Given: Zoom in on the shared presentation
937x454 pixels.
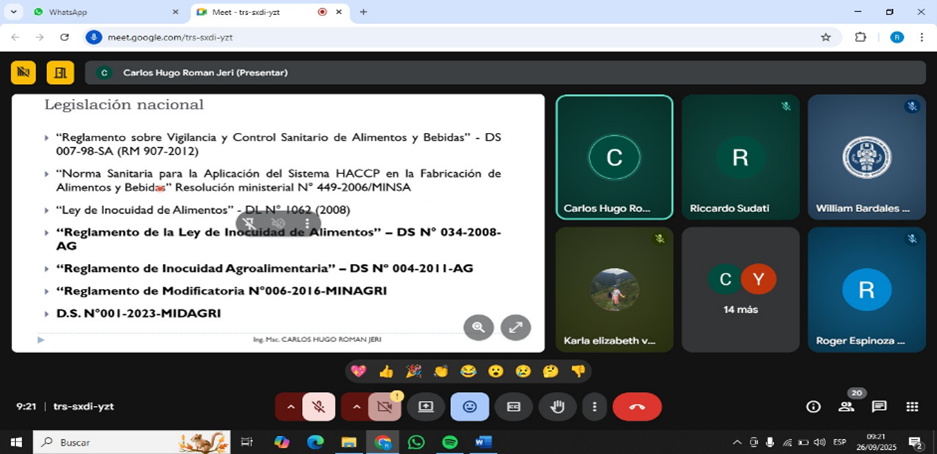Looking at the screenshot, I should click(478, 327).
